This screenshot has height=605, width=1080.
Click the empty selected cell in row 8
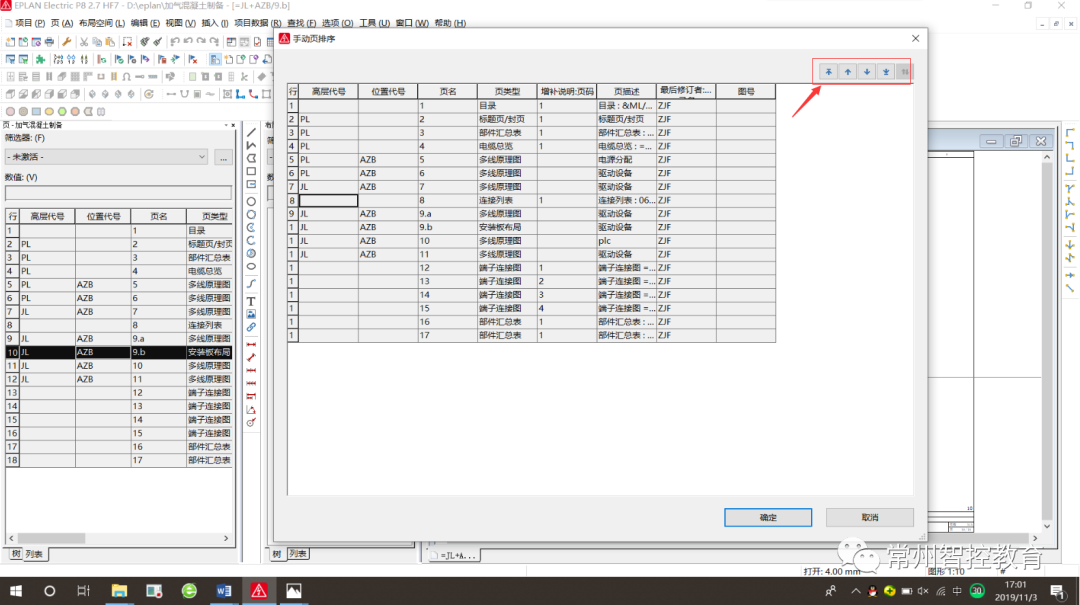[328, 201]
